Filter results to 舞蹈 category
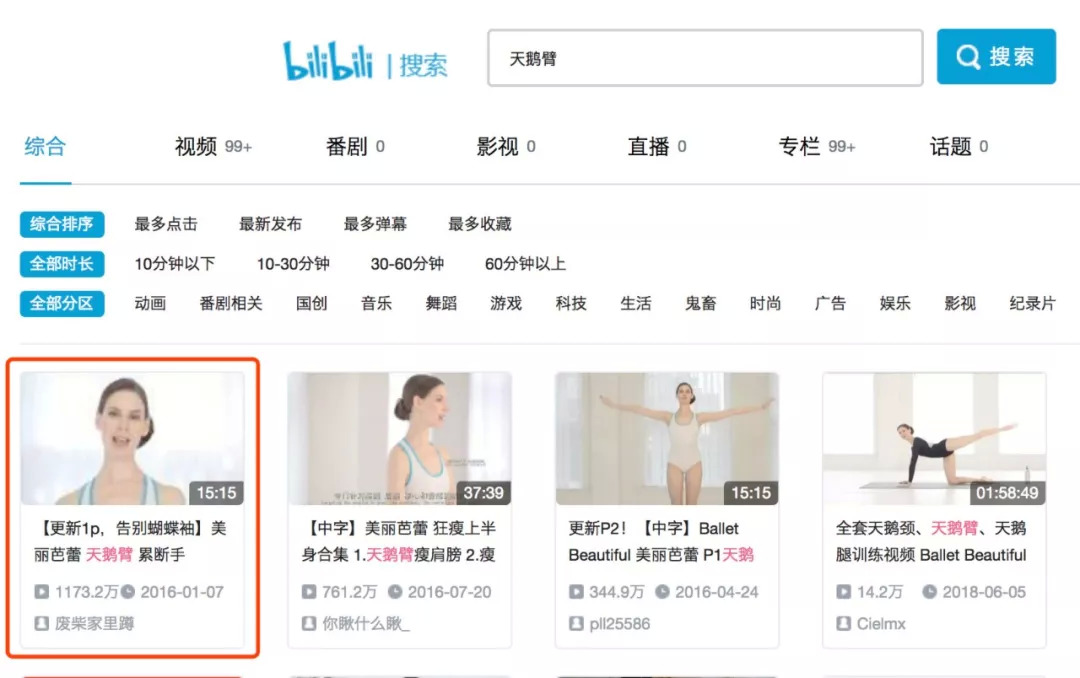 pyautogui.click(x=441, y=304)
